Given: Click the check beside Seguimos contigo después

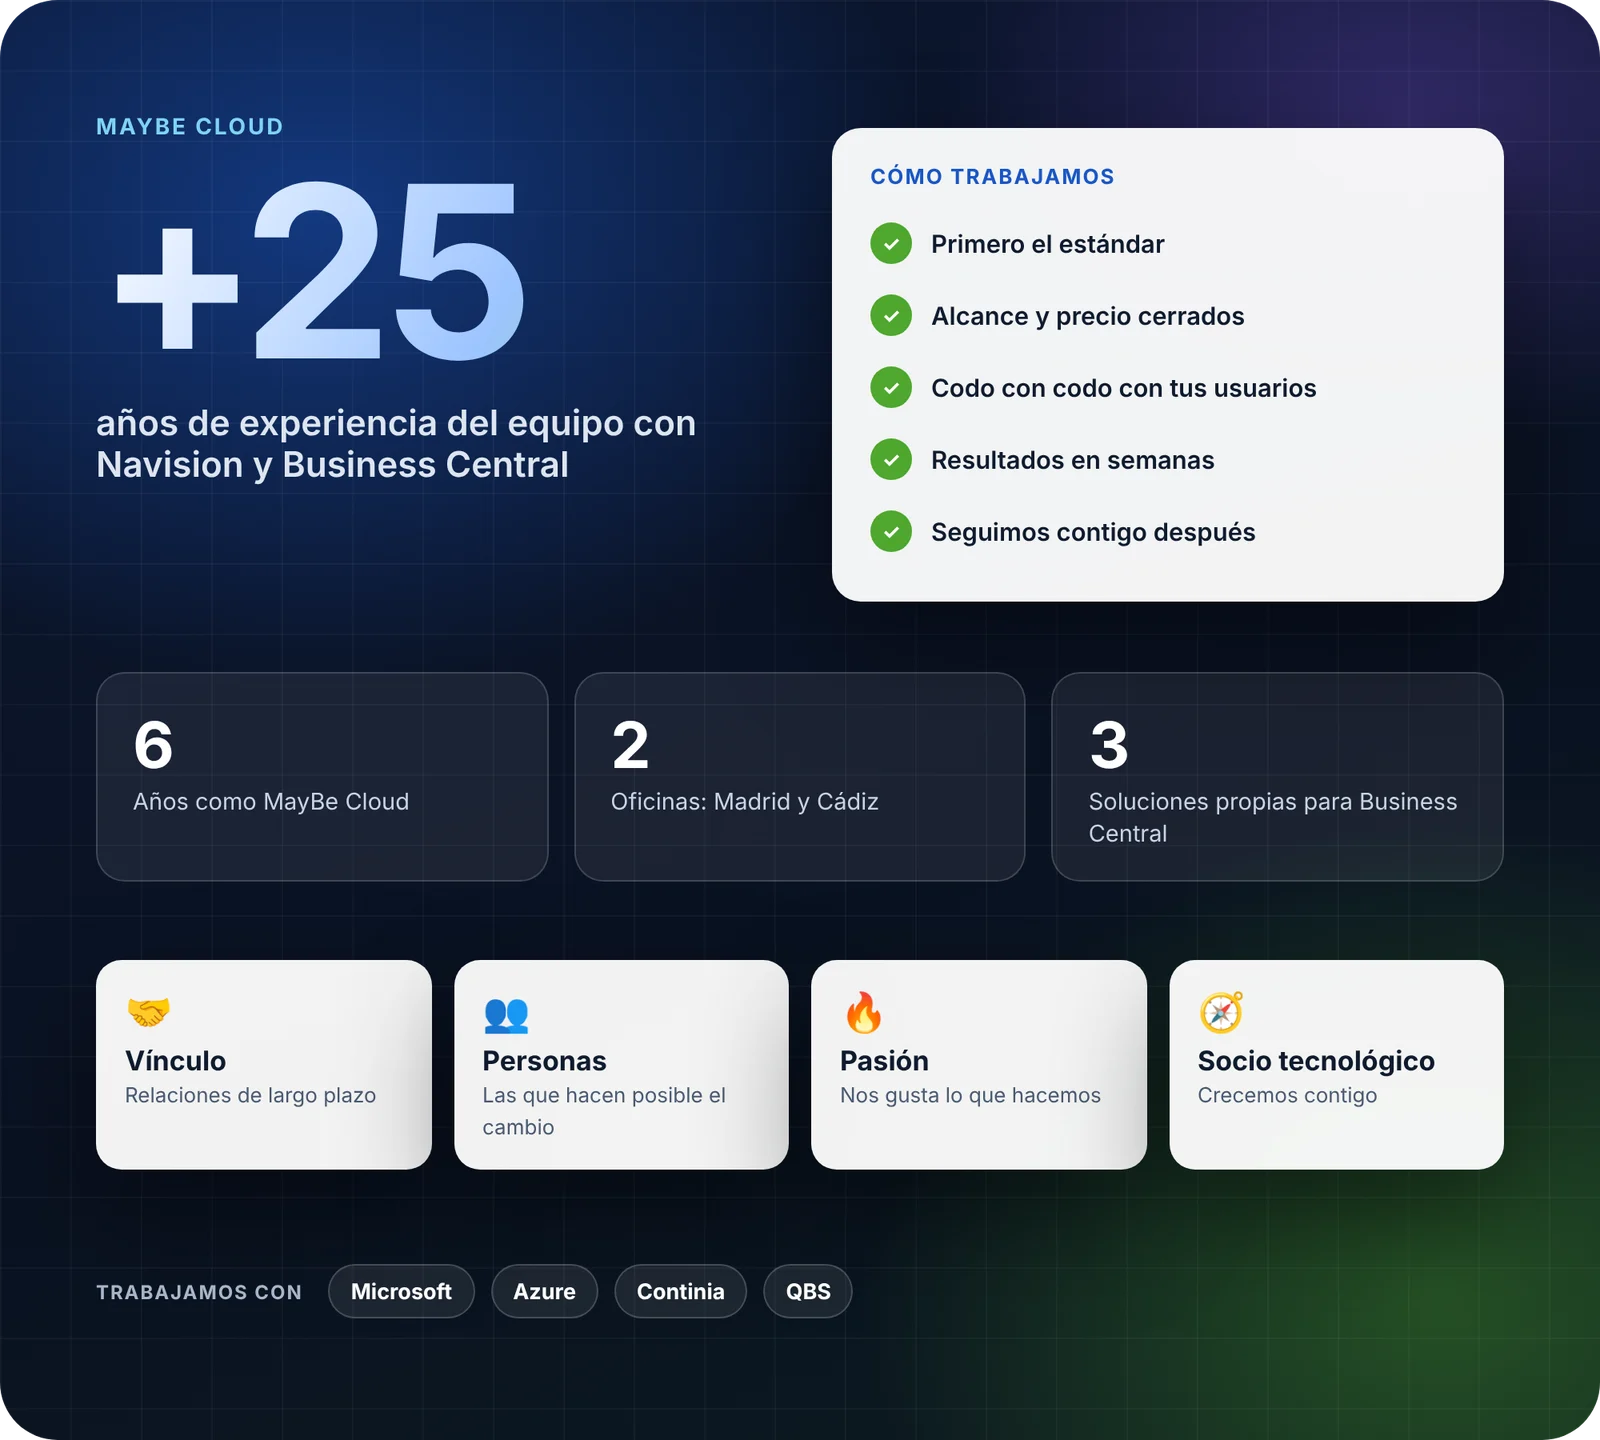Looking at the screenshot, I should pos(891,532).
